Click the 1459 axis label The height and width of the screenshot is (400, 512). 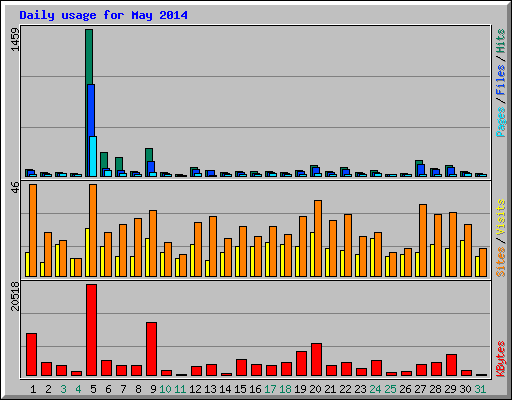tap(15, 39)
